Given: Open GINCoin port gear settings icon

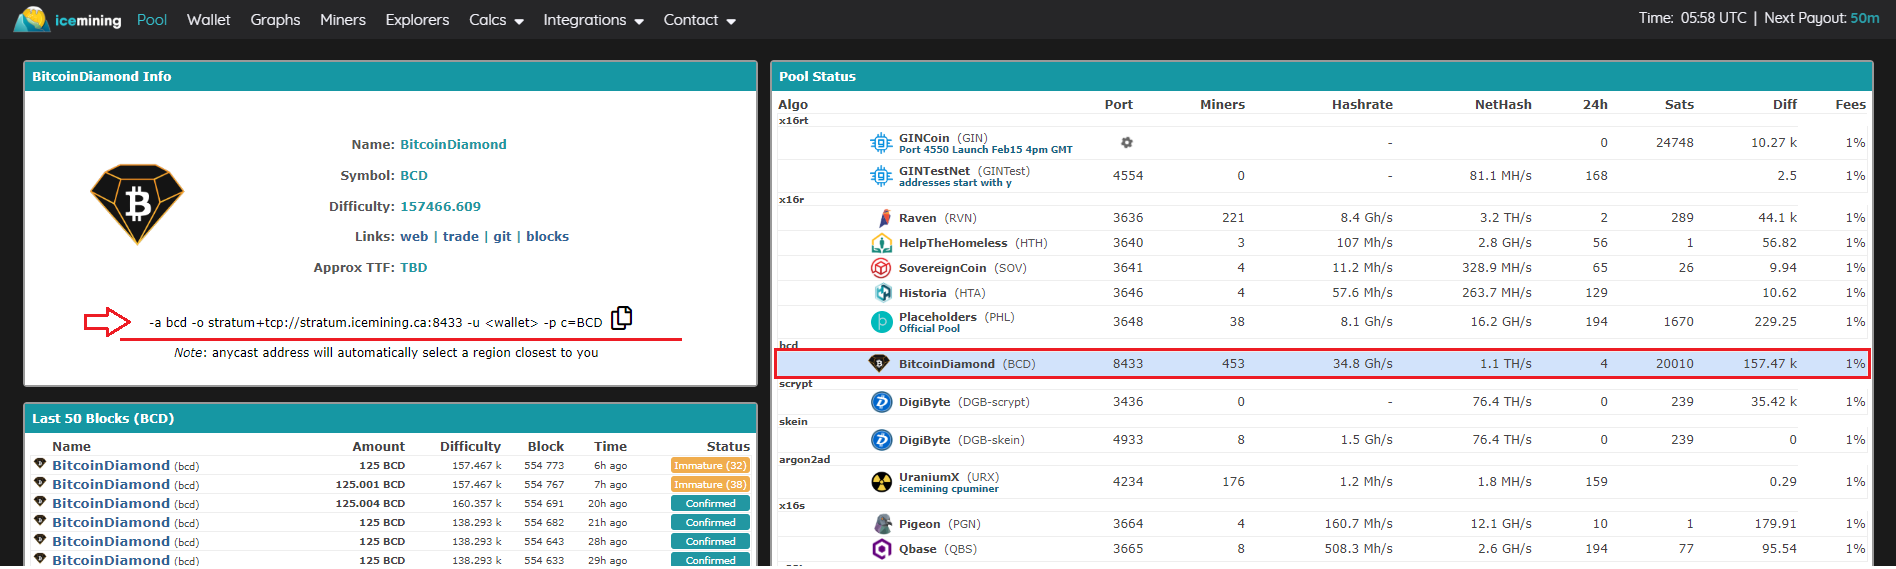Looking at the screenshot, I should click(x=1127, y=143).
